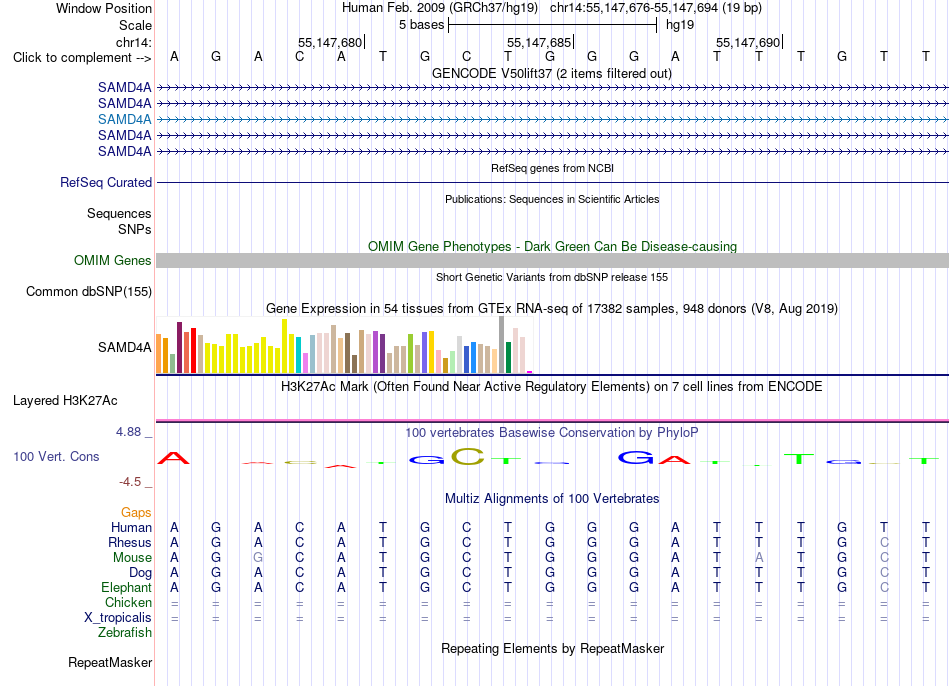Click the large olive C in the PhyloP logo
The width and height of the screenshot is (950, 686).
click(x=468, y=456)
